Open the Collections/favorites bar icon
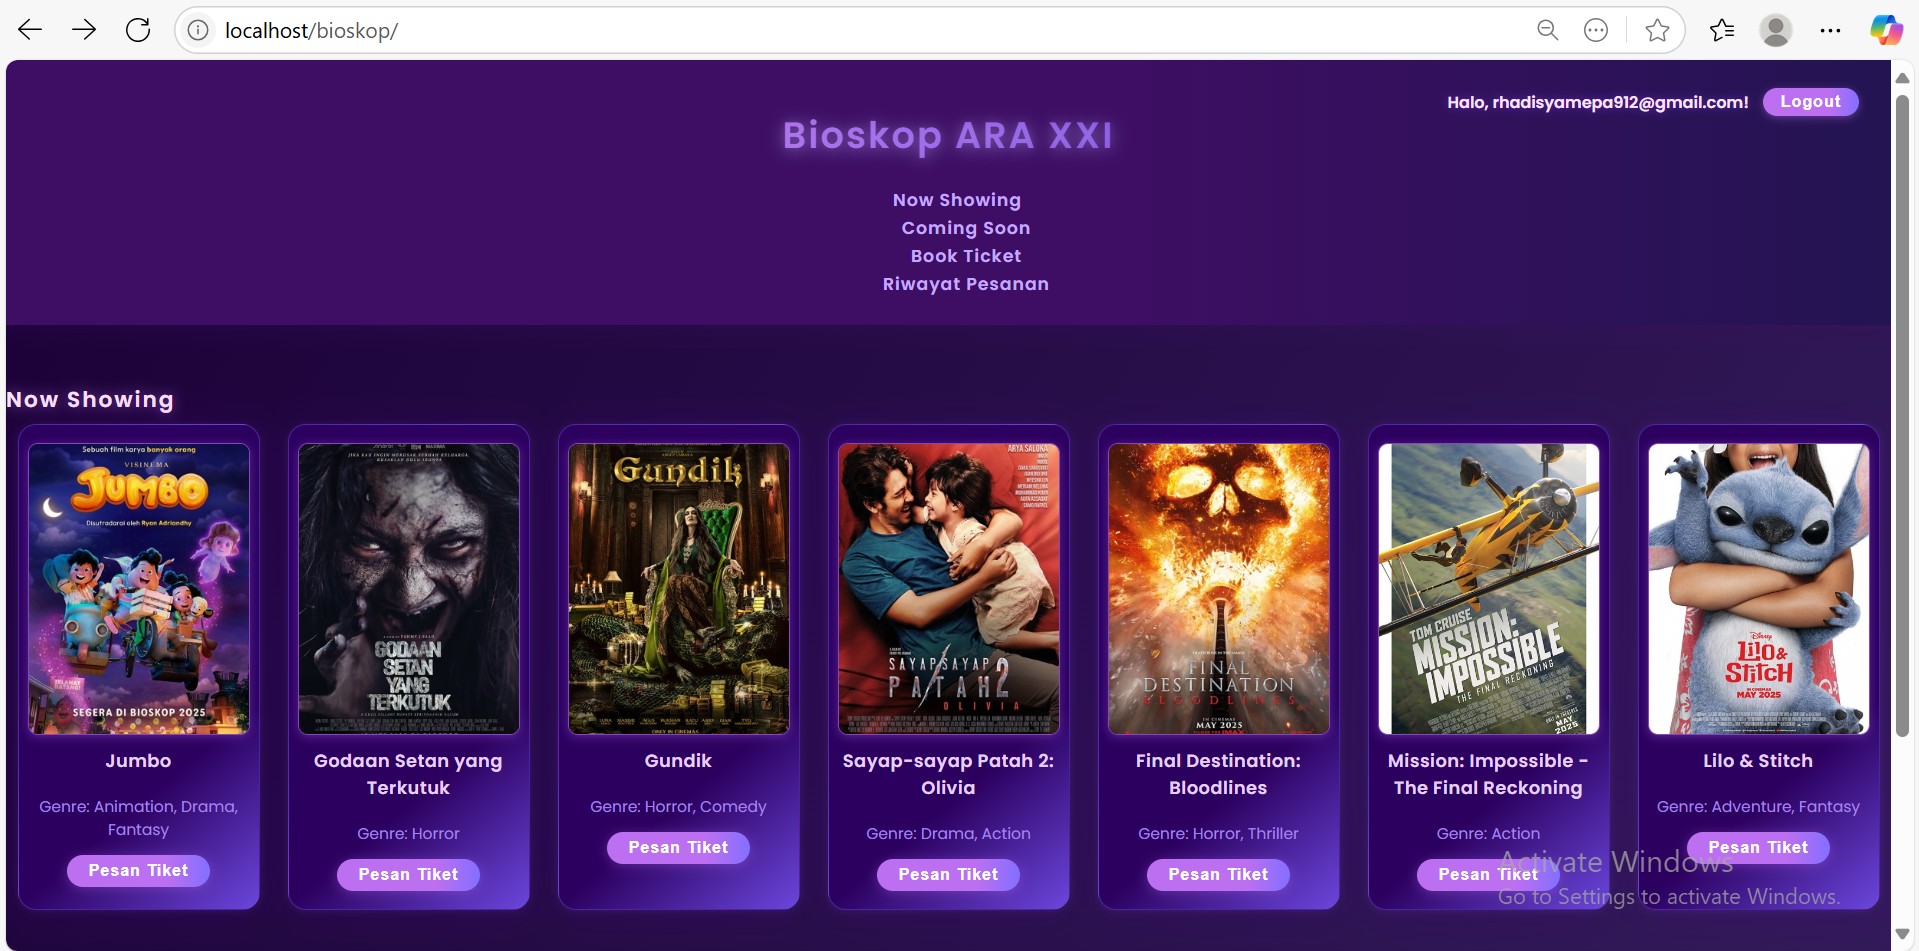The height and width of the screenshot is (951, 1919). 1722,30
